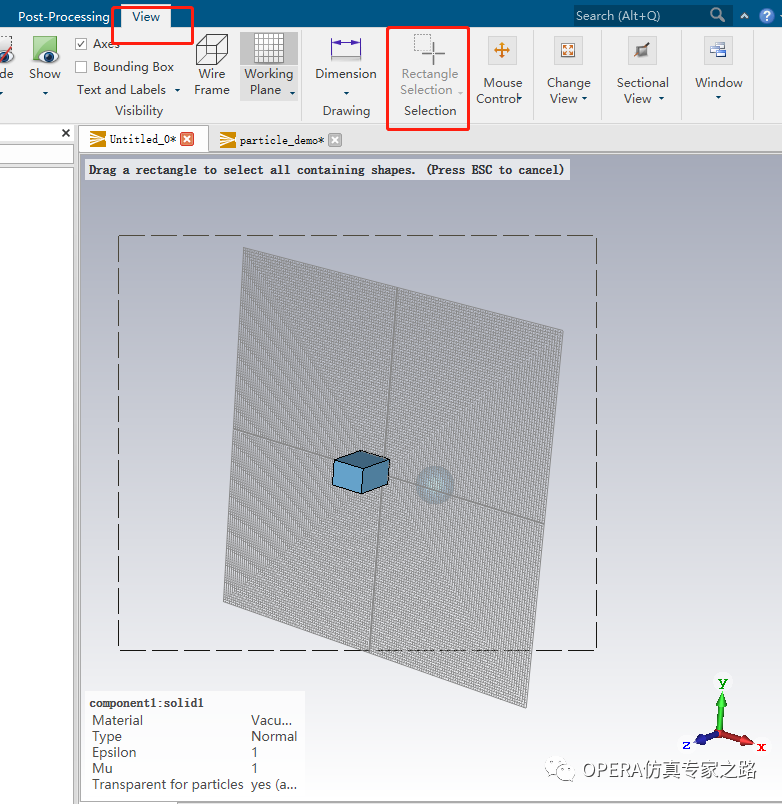This screenshot has width=782, height=804.
Task: Toggle the Working Plane grid icon
Action: (269, 49)
